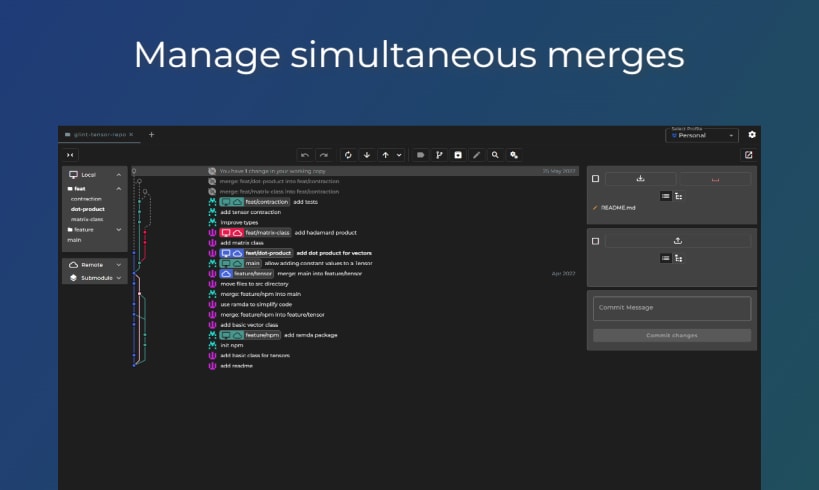Collapse the Local branches section
The image size is (819, 490).
[x=119, y=175]
